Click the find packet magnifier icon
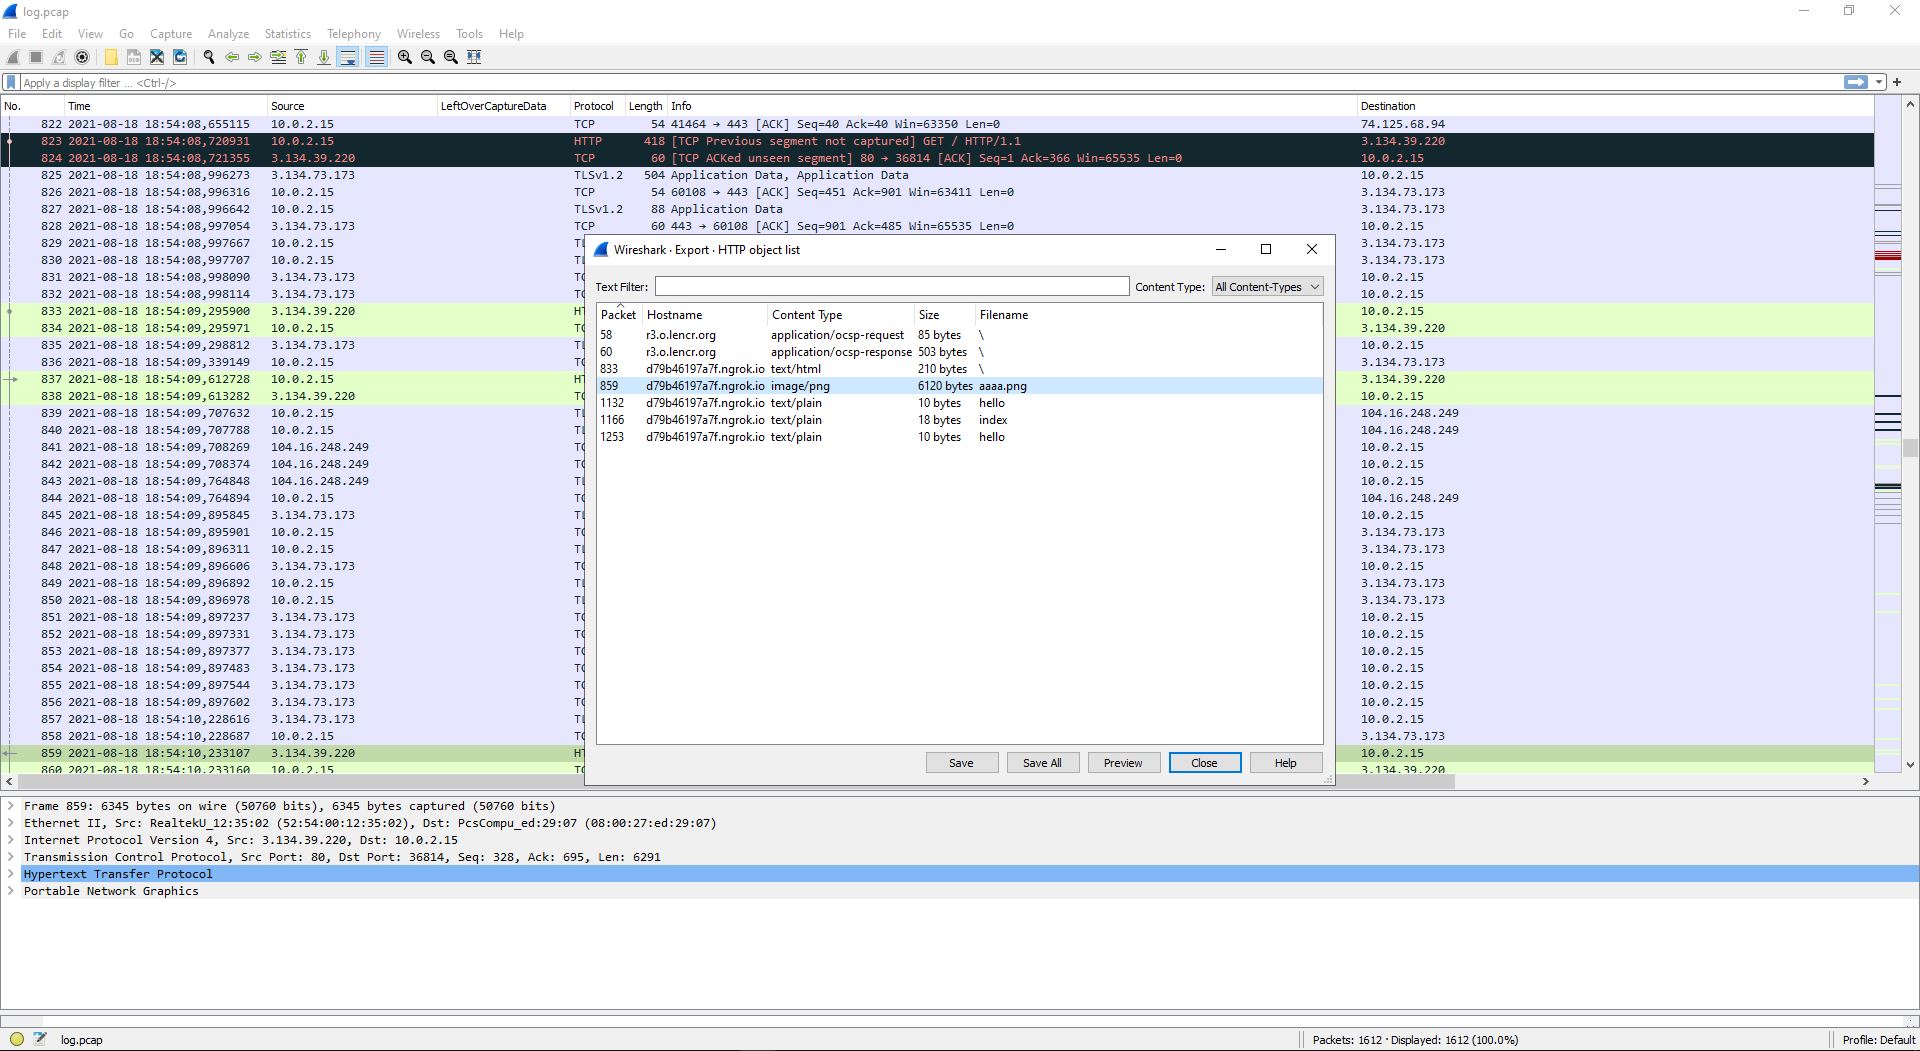 pos(209,57)
